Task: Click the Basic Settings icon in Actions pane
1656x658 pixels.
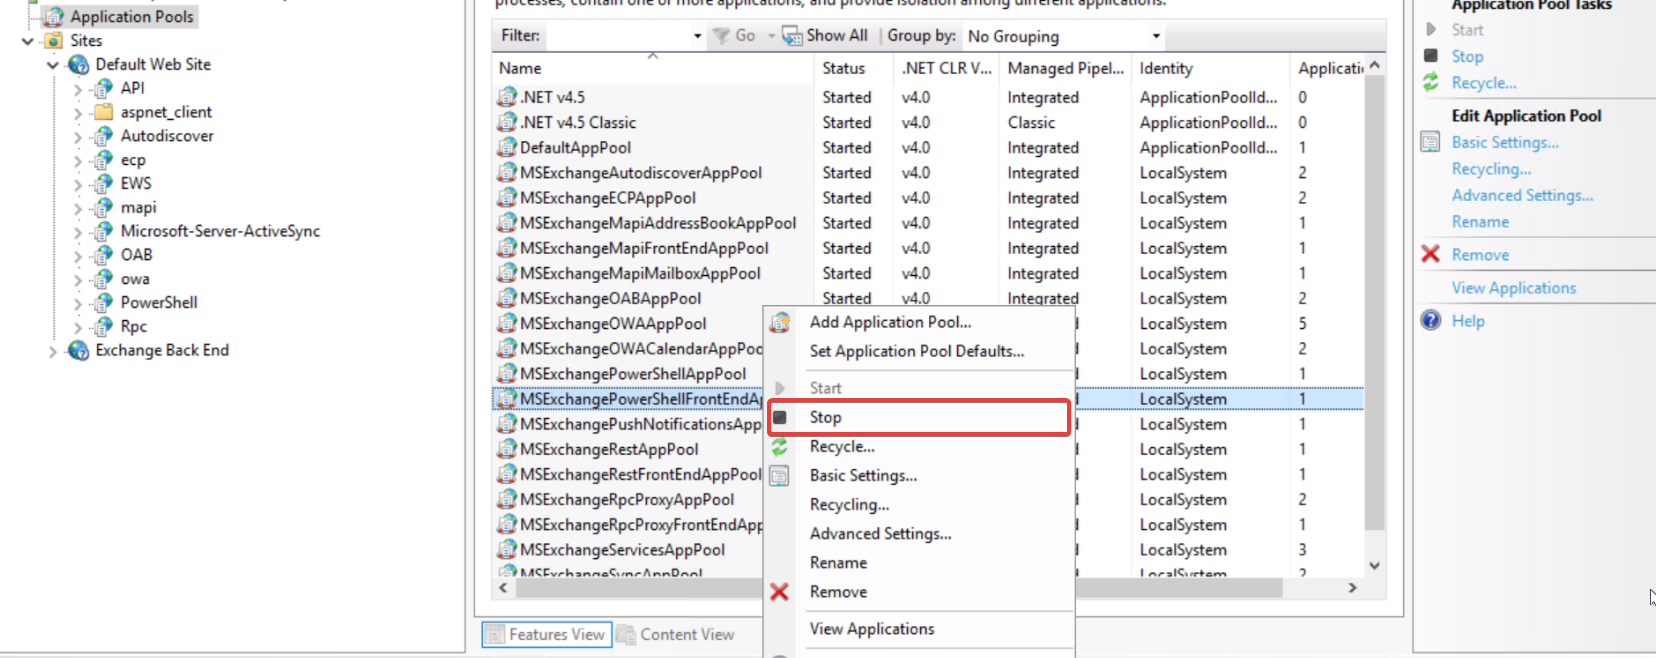Action: tap(1431, 142)
